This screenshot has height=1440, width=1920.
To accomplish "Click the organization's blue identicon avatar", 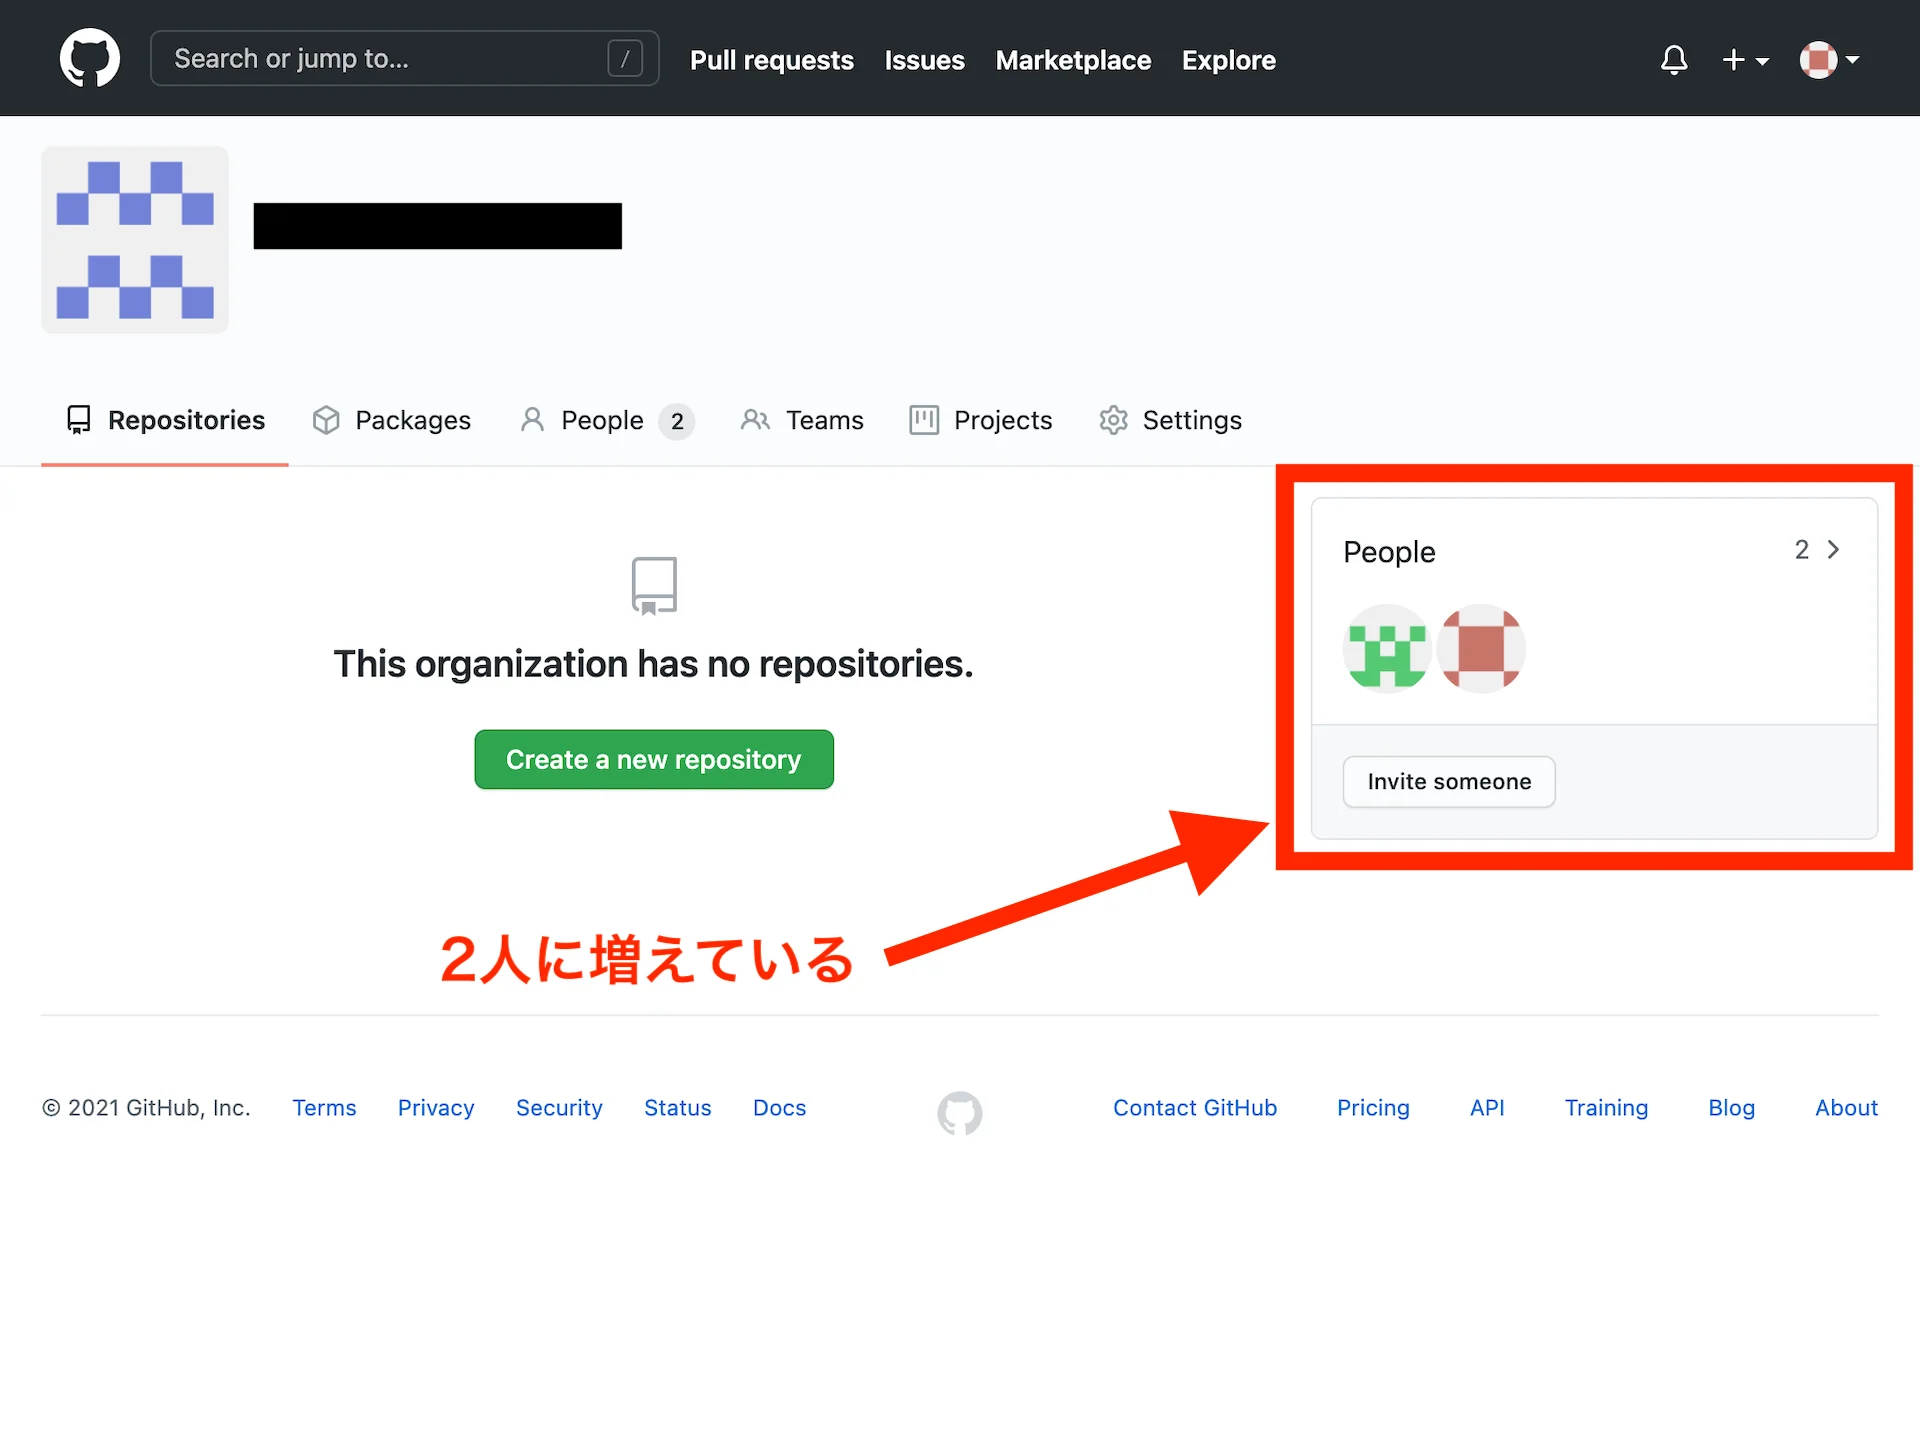I will (135, 240).
